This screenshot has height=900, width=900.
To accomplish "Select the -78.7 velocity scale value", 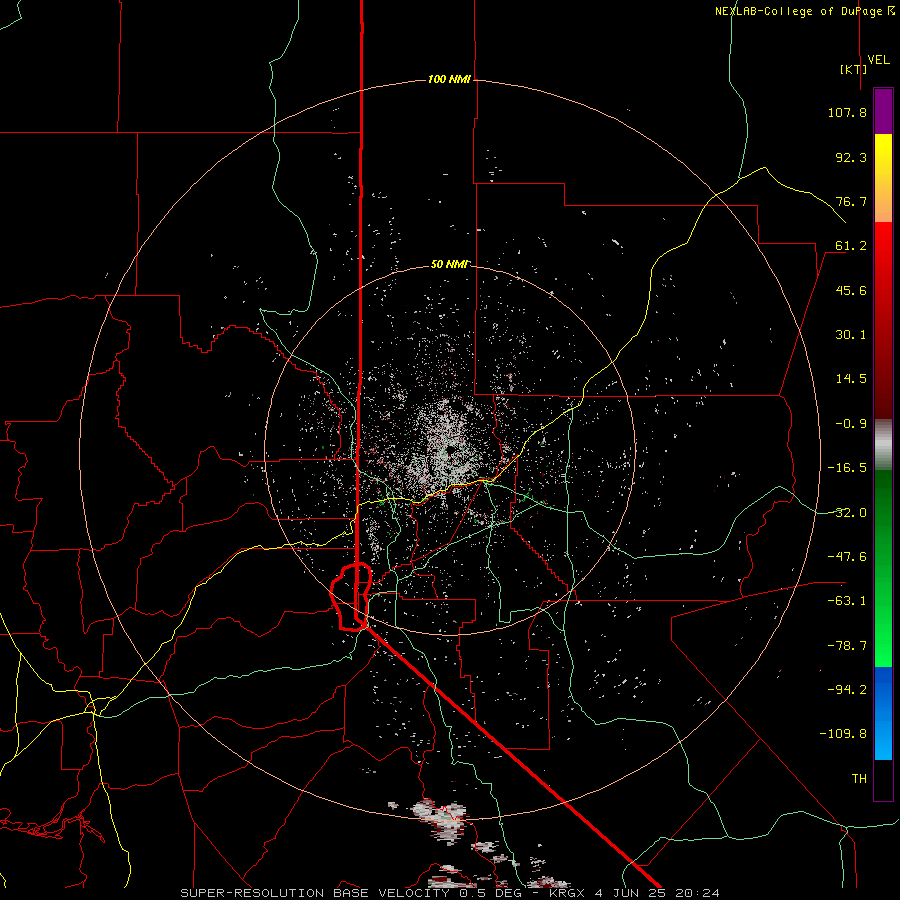I will click(x=847, y=646).
